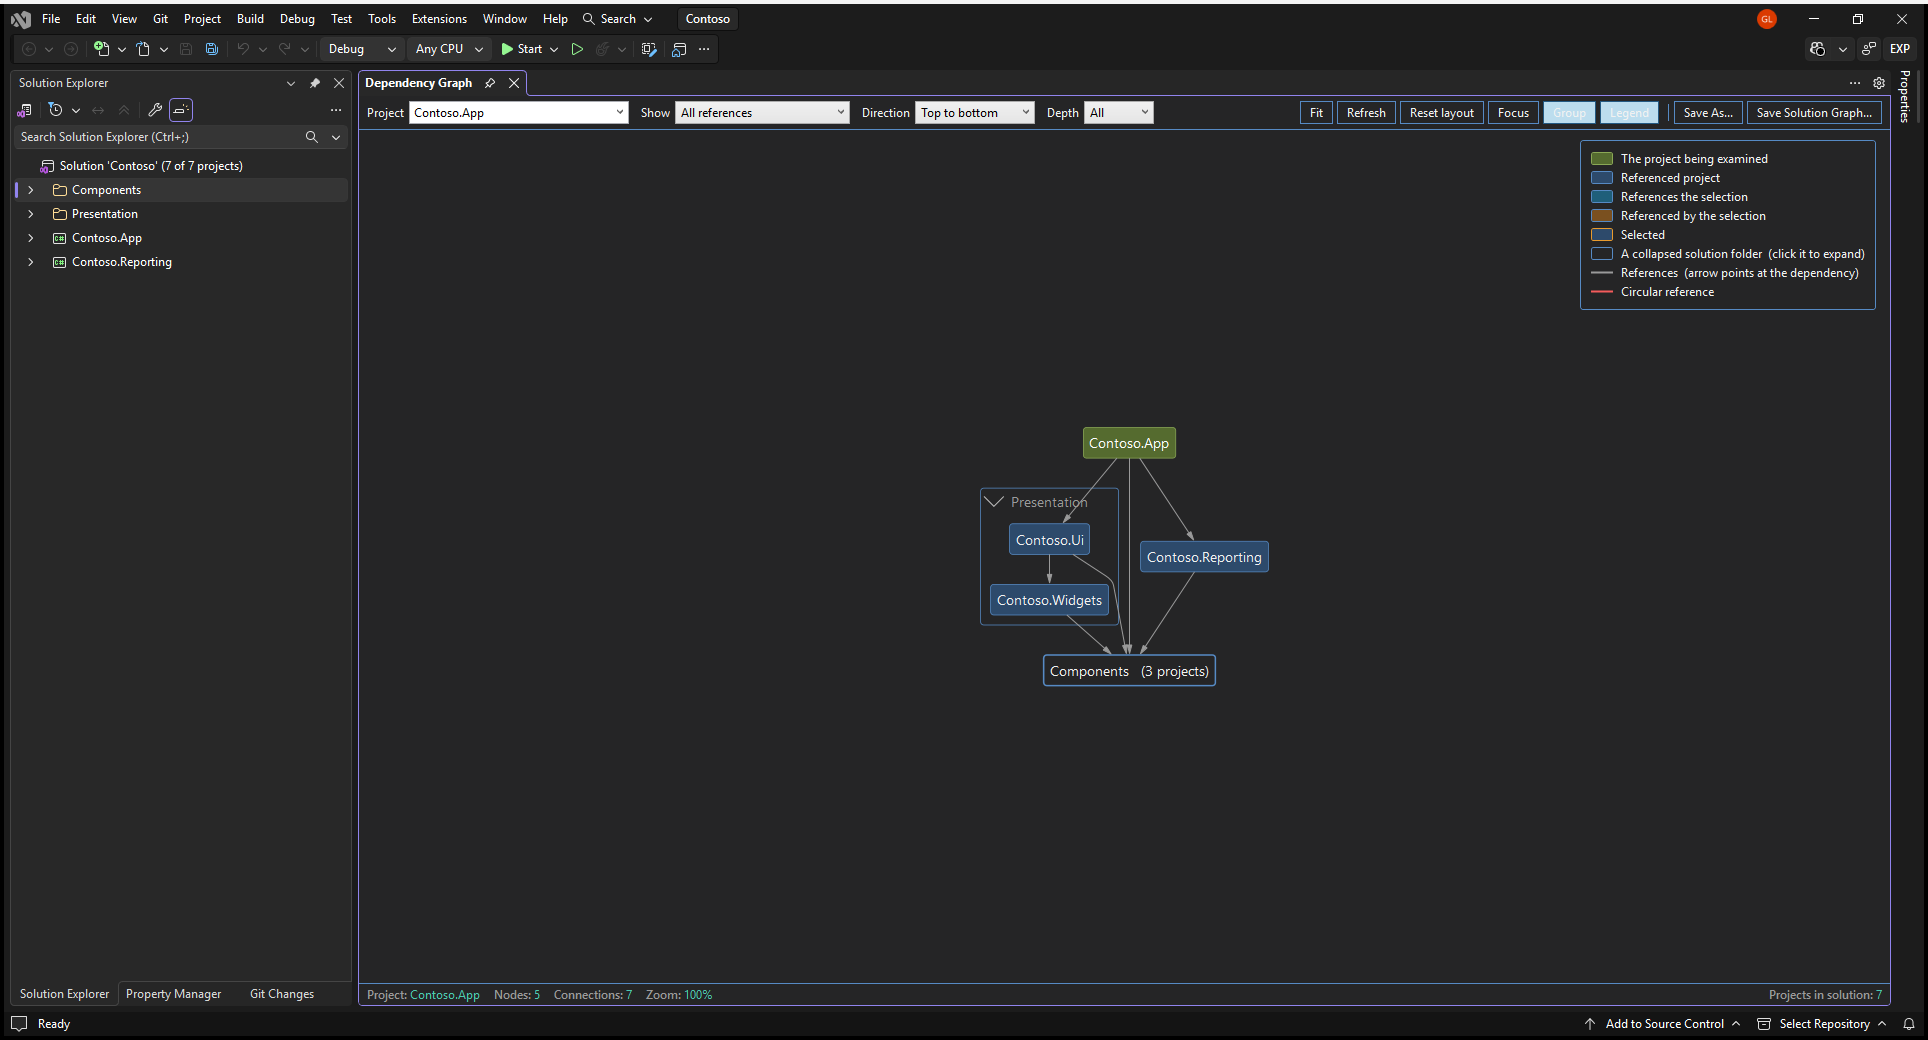
Task: Click the Save All toolbar icon
Action: click(211, 49)
